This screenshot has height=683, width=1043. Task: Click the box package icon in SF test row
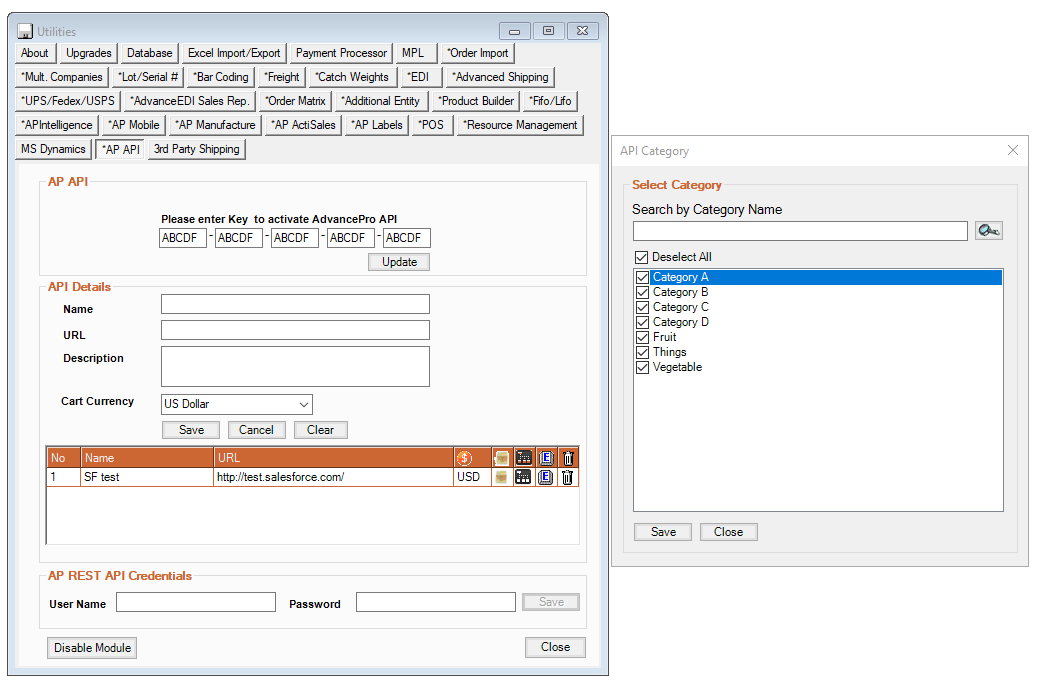501,478
